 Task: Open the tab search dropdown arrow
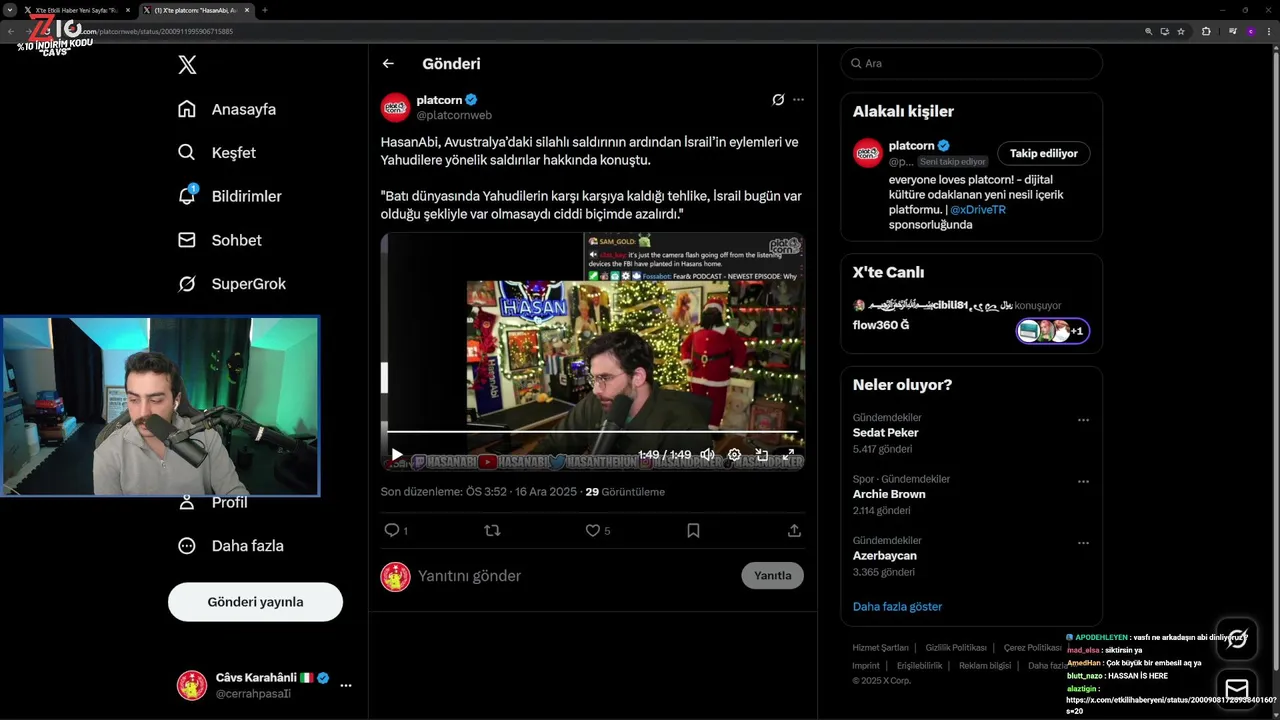tap(9, 10)
